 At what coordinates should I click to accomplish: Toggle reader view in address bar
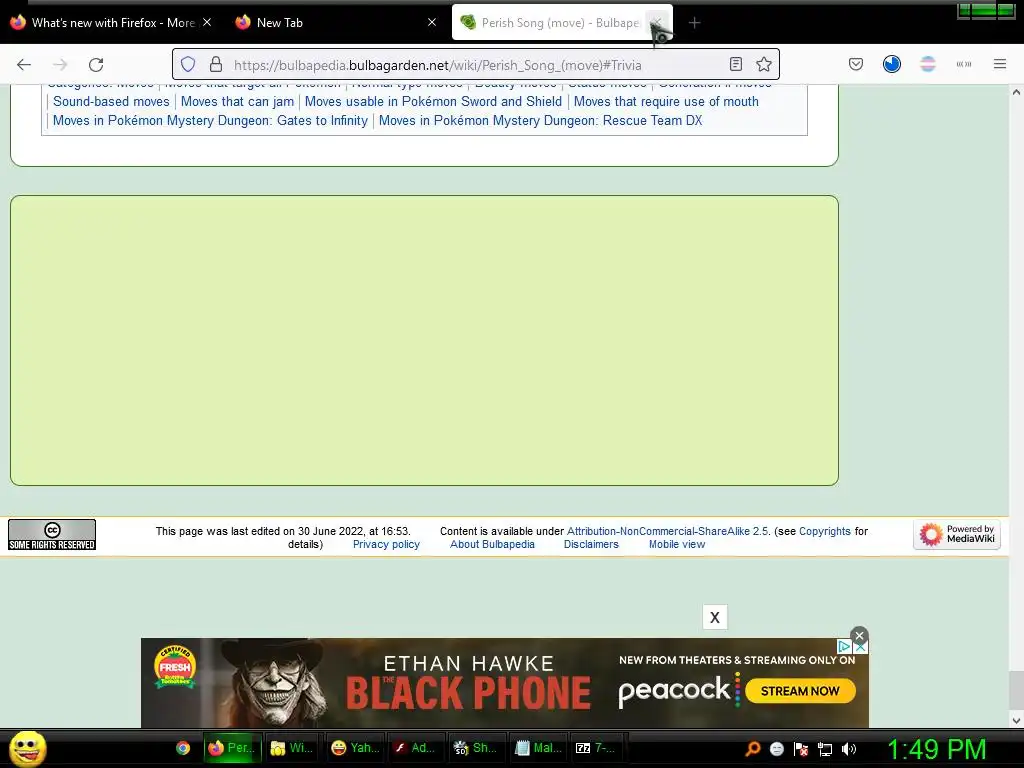pos(735,65)
